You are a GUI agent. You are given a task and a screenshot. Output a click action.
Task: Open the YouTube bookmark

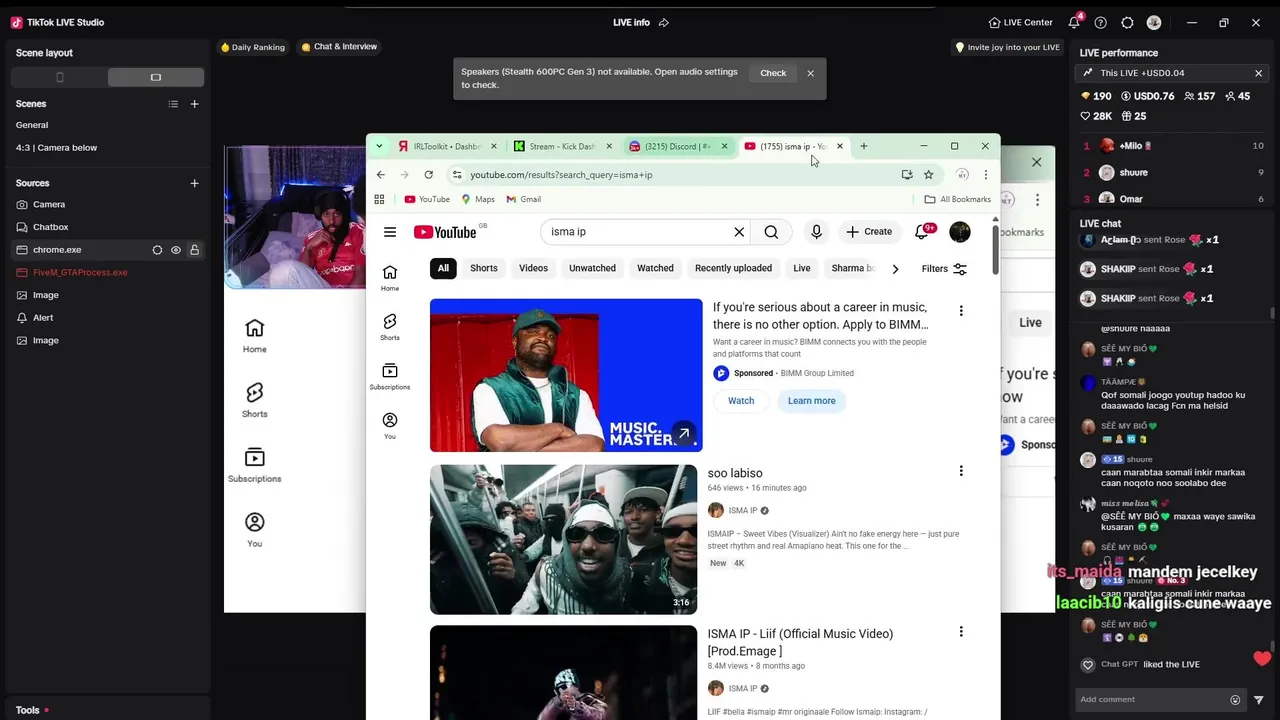427,199
